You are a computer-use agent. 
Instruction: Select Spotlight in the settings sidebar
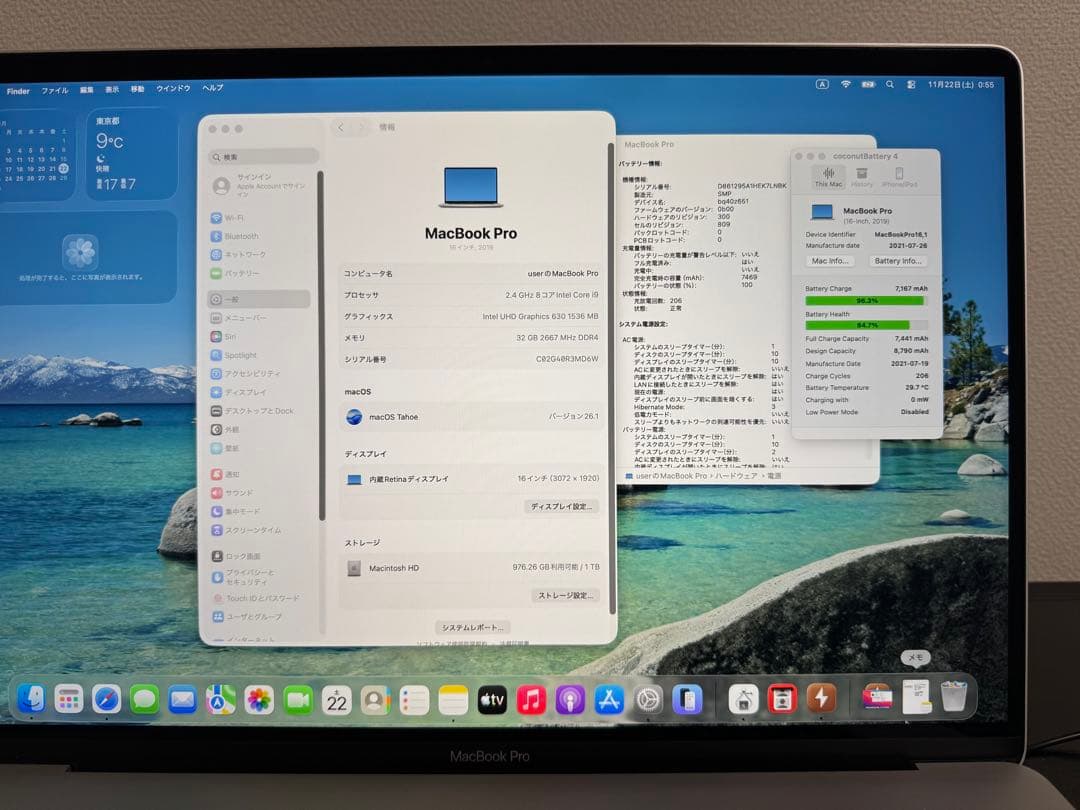pos(240,353)
